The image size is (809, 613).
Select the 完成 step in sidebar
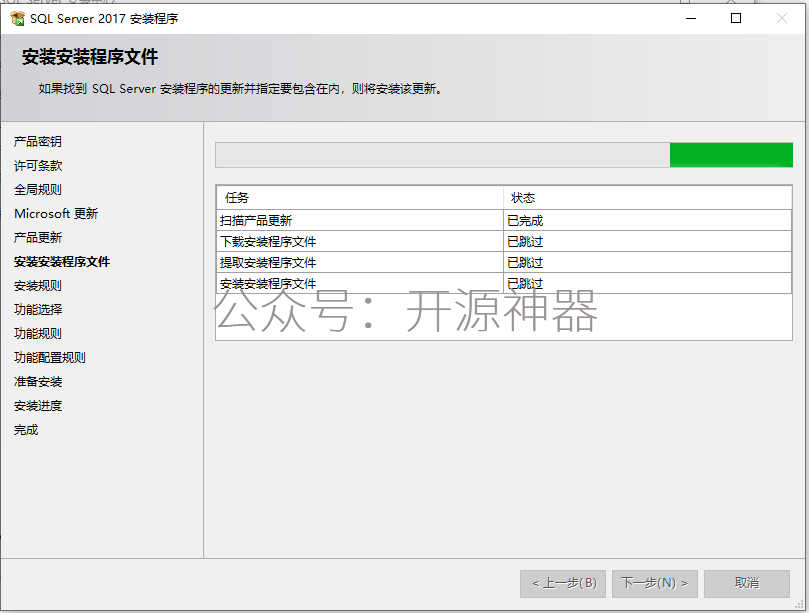(x=26, y=430)
